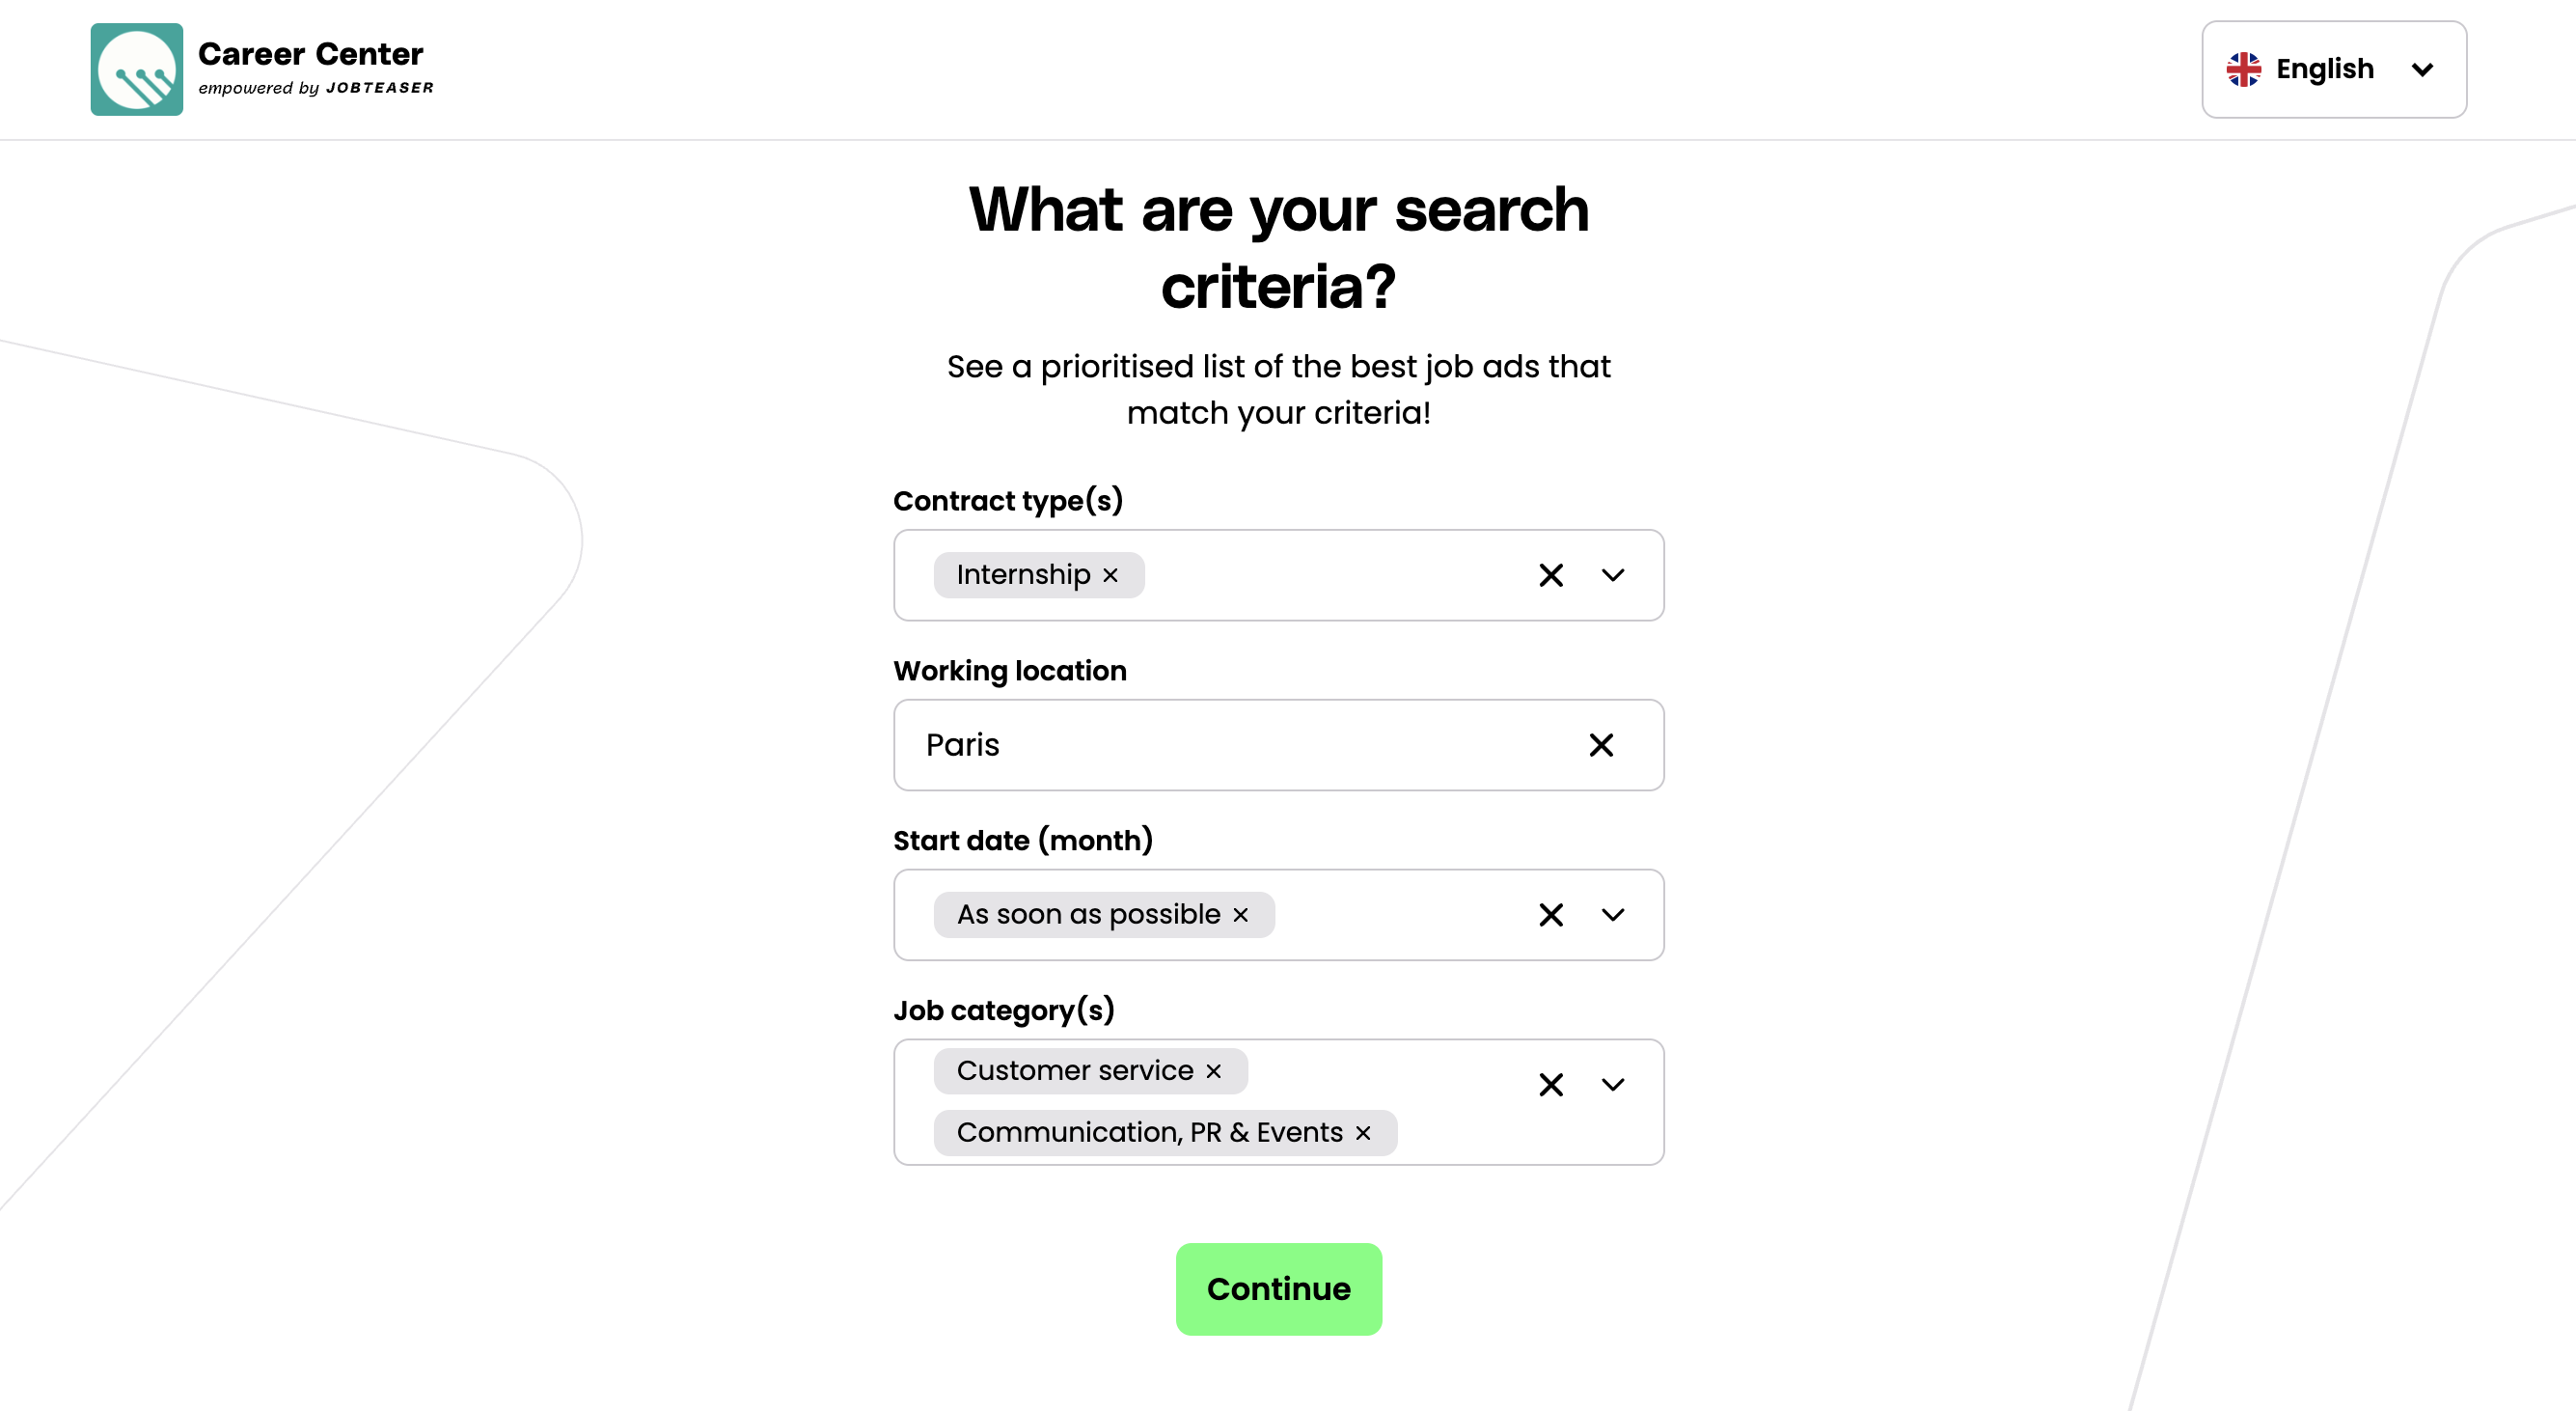Expand the Contract type dropdown

[1612, 575]
